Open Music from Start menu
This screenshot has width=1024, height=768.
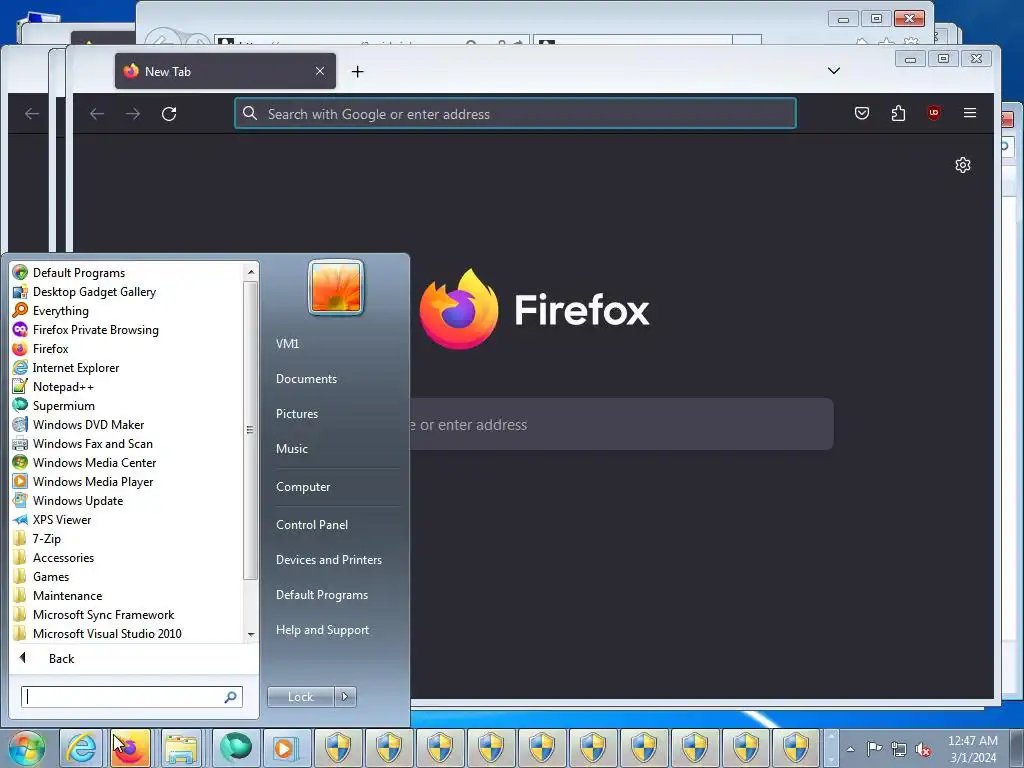(x=292, y=449)
